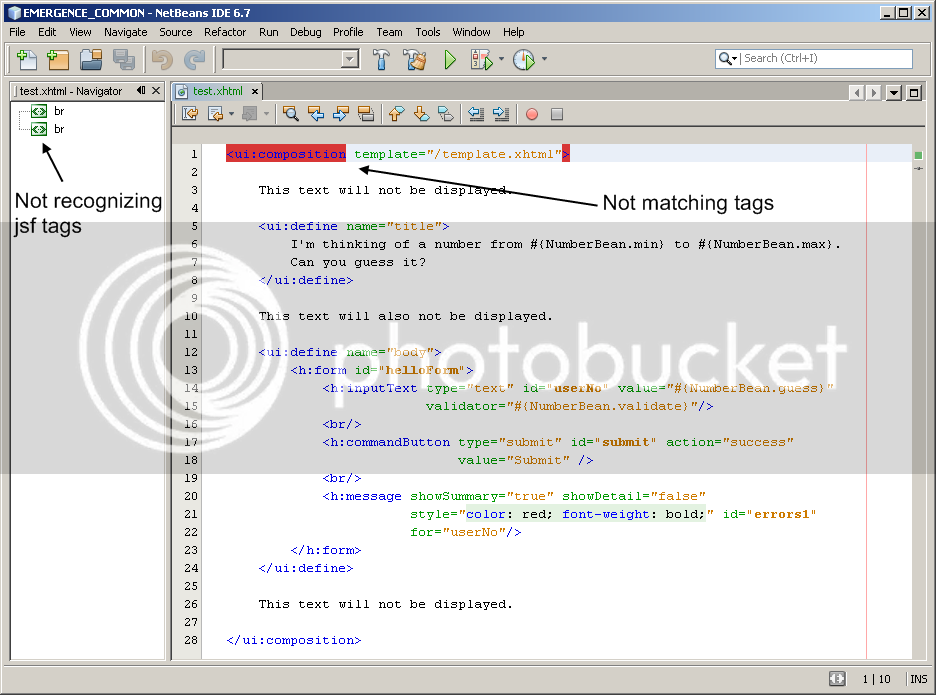This screenshot has width=936, height=695.
Task: Minimize the Navigator panel to sidebar
Action: point(141,90)
